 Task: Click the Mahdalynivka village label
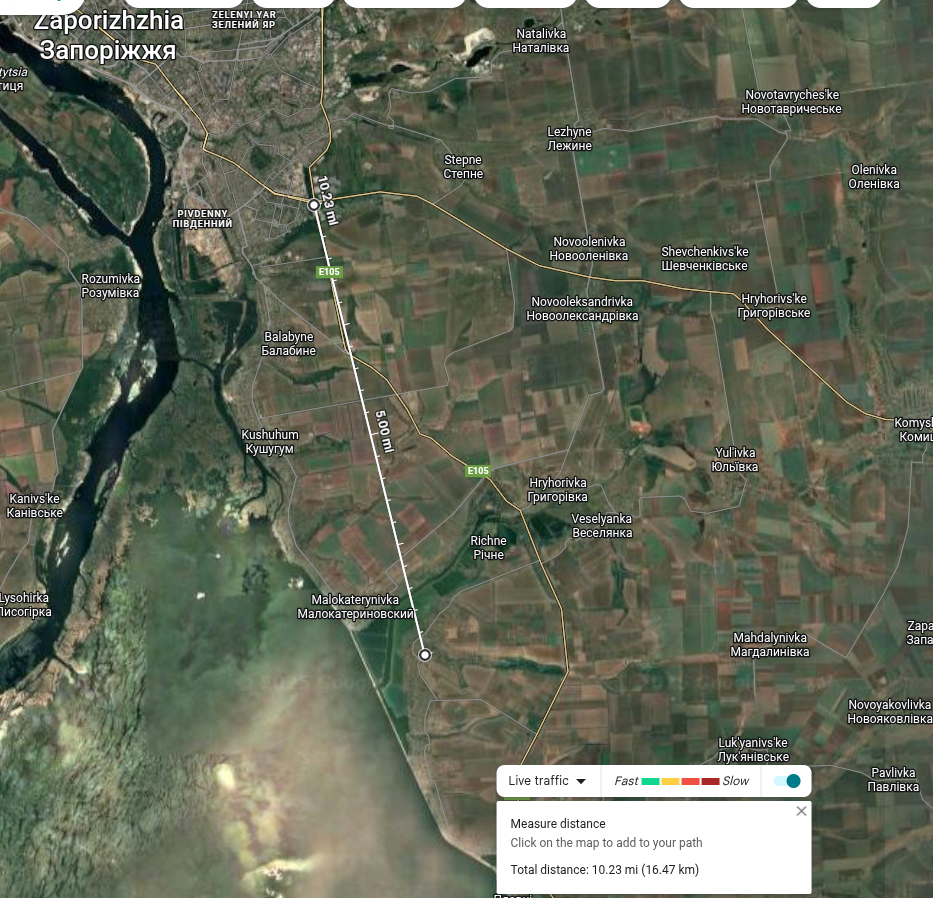(770, 644)
